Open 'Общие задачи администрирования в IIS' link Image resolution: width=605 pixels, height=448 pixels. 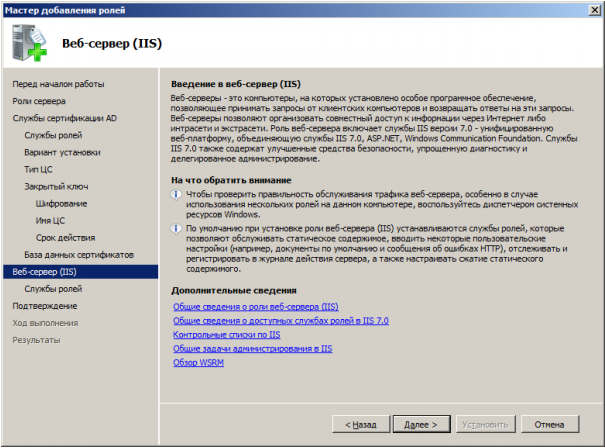[252, 349]
